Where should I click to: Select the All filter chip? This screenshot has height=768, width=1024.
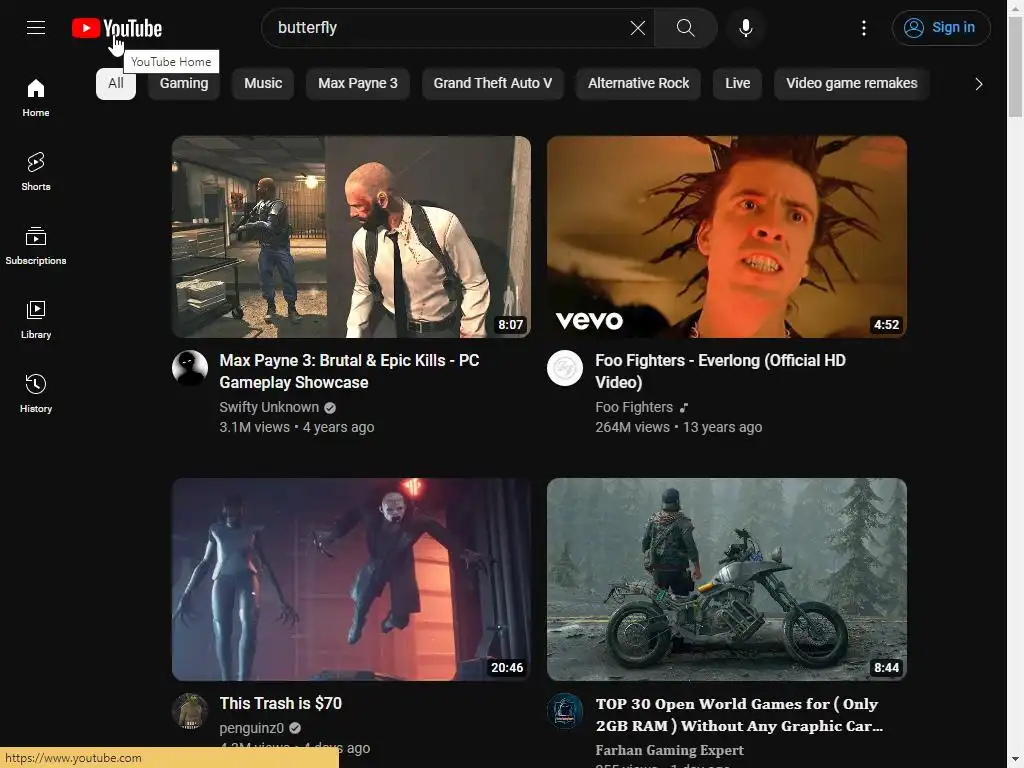pos(116,84)
